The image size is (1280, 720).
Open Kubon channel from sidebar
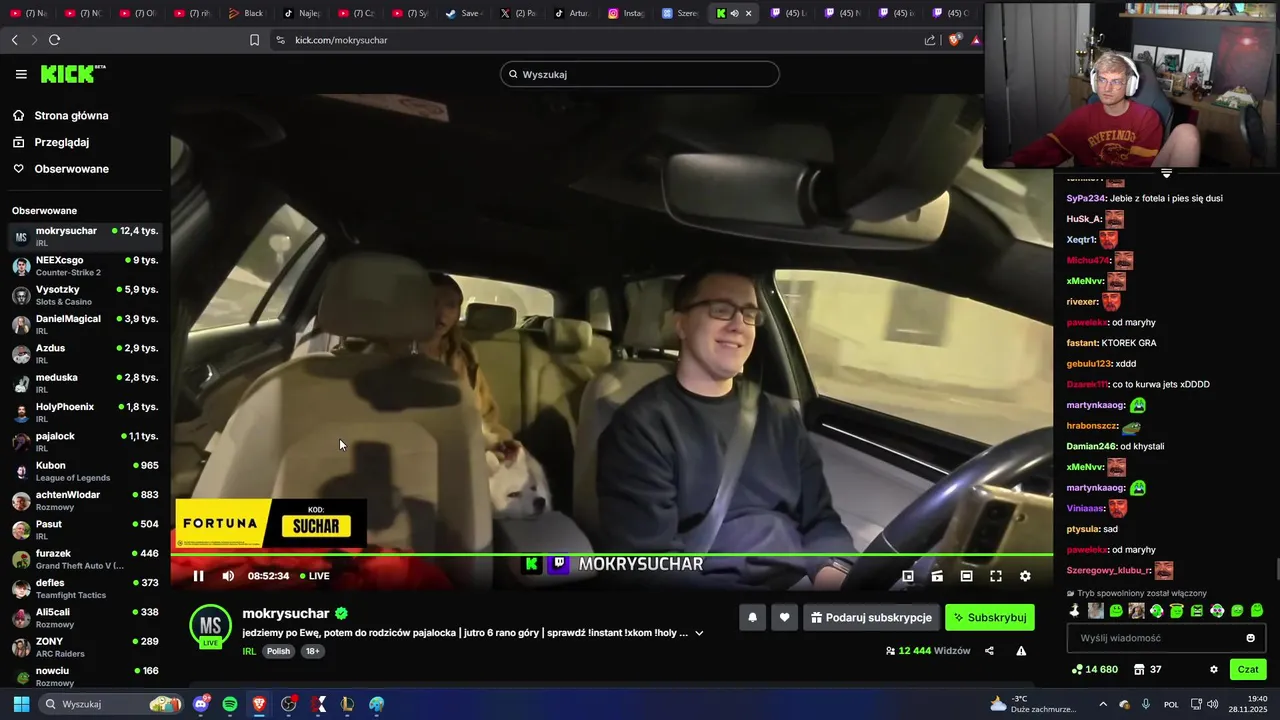pos(85,471)
